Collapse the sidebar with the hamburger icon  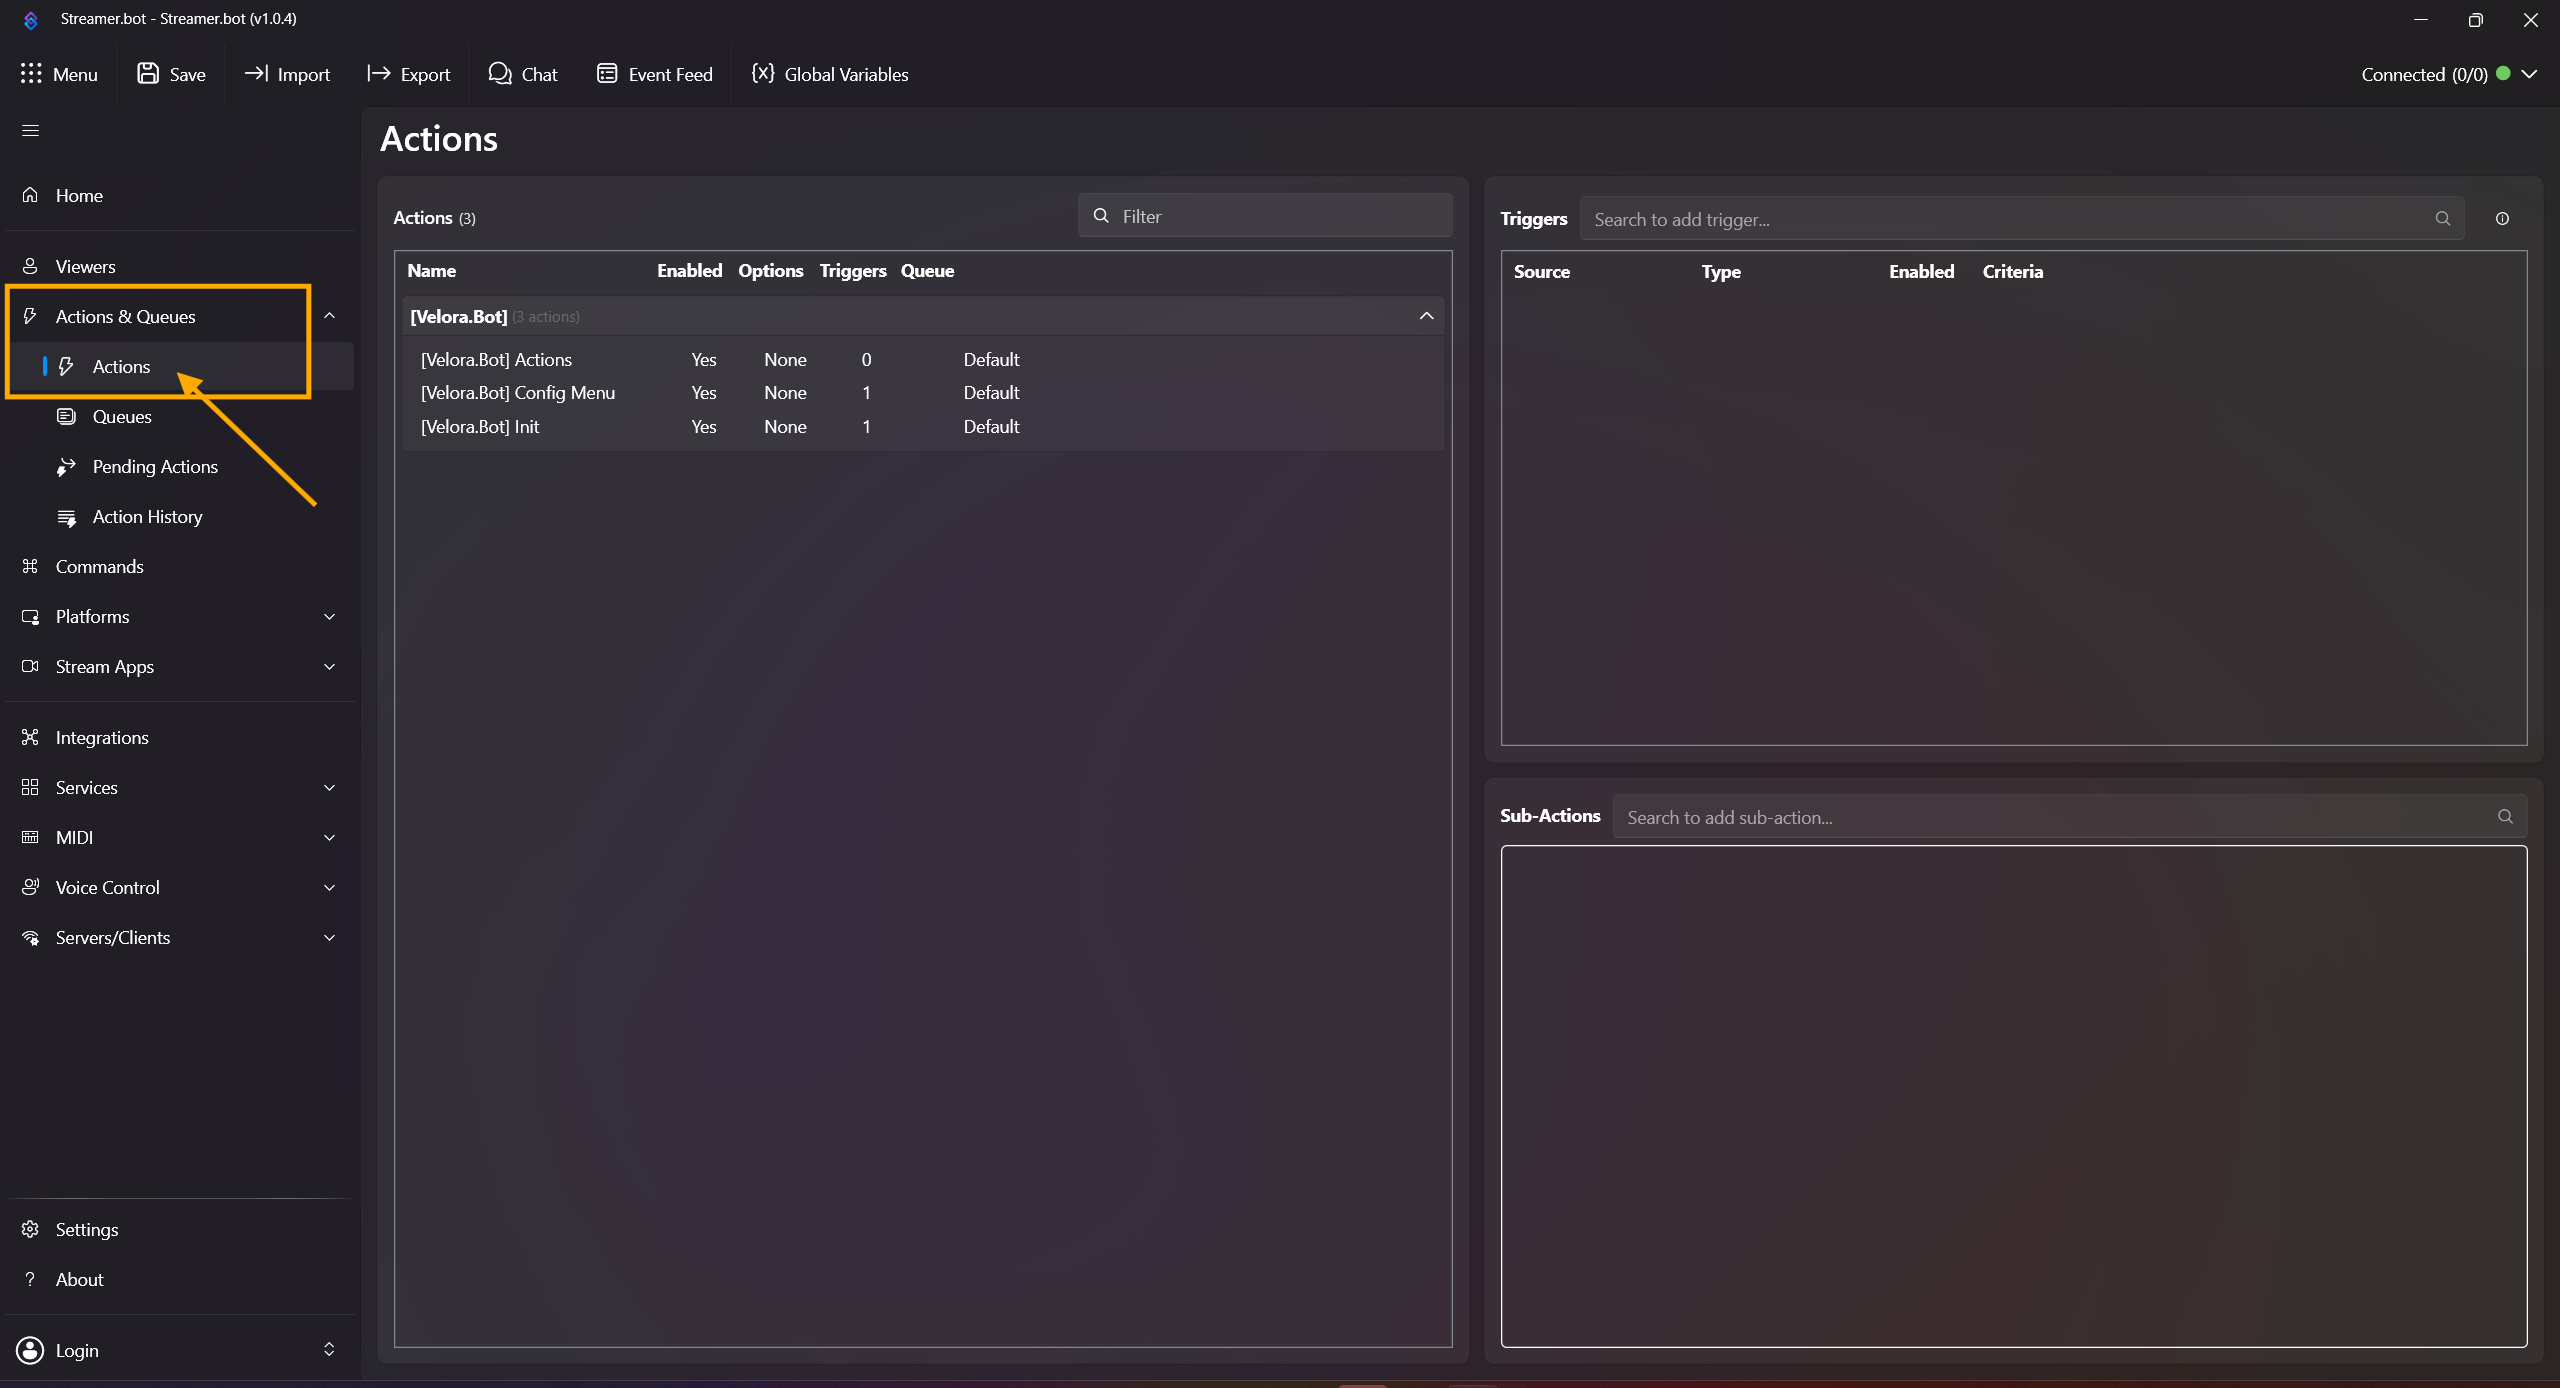point(30,131)
